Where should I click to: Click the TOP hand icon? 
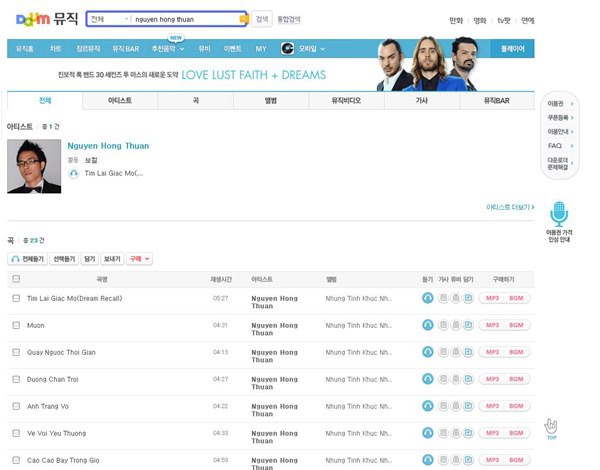pyautogui.click(x=551, y=429)
